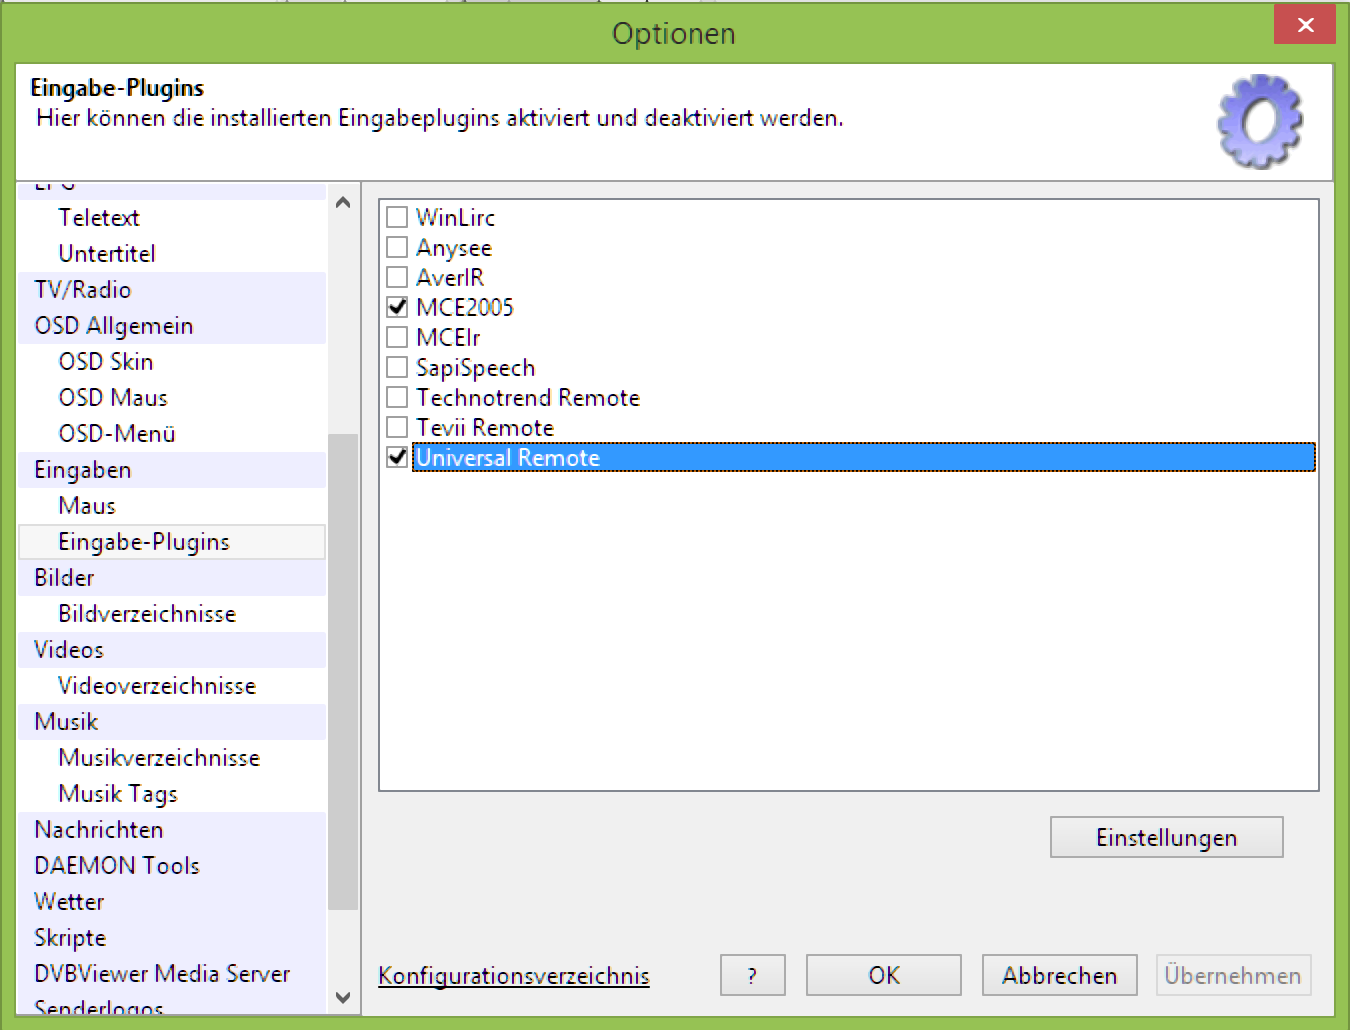
Task: Tick the Anysee plugin checkbox
Action: tap(397, 247)
